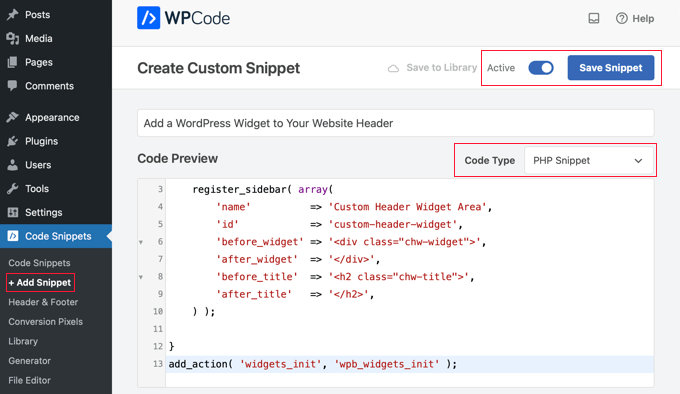Click Create Custom Snippet heading
This screenshot has height=394, width=680.
click(x=219, y=68)
